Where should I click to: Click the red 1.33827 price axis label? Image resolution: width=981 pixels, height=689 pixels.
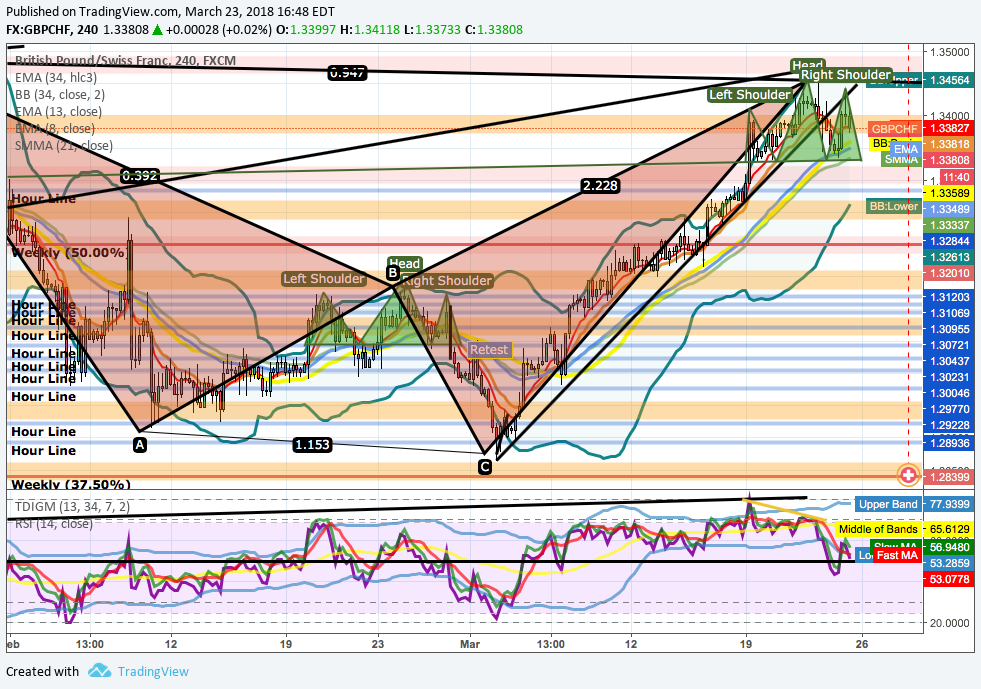[949, 128]
